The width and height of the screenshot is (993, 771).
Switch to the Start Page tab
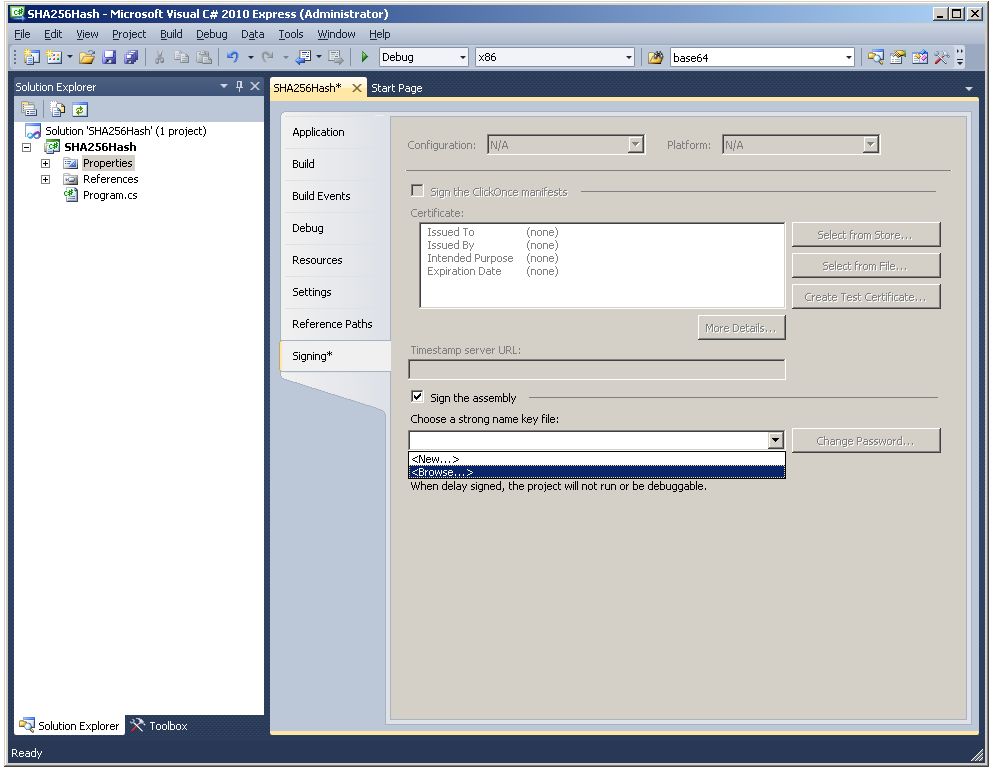396,88
